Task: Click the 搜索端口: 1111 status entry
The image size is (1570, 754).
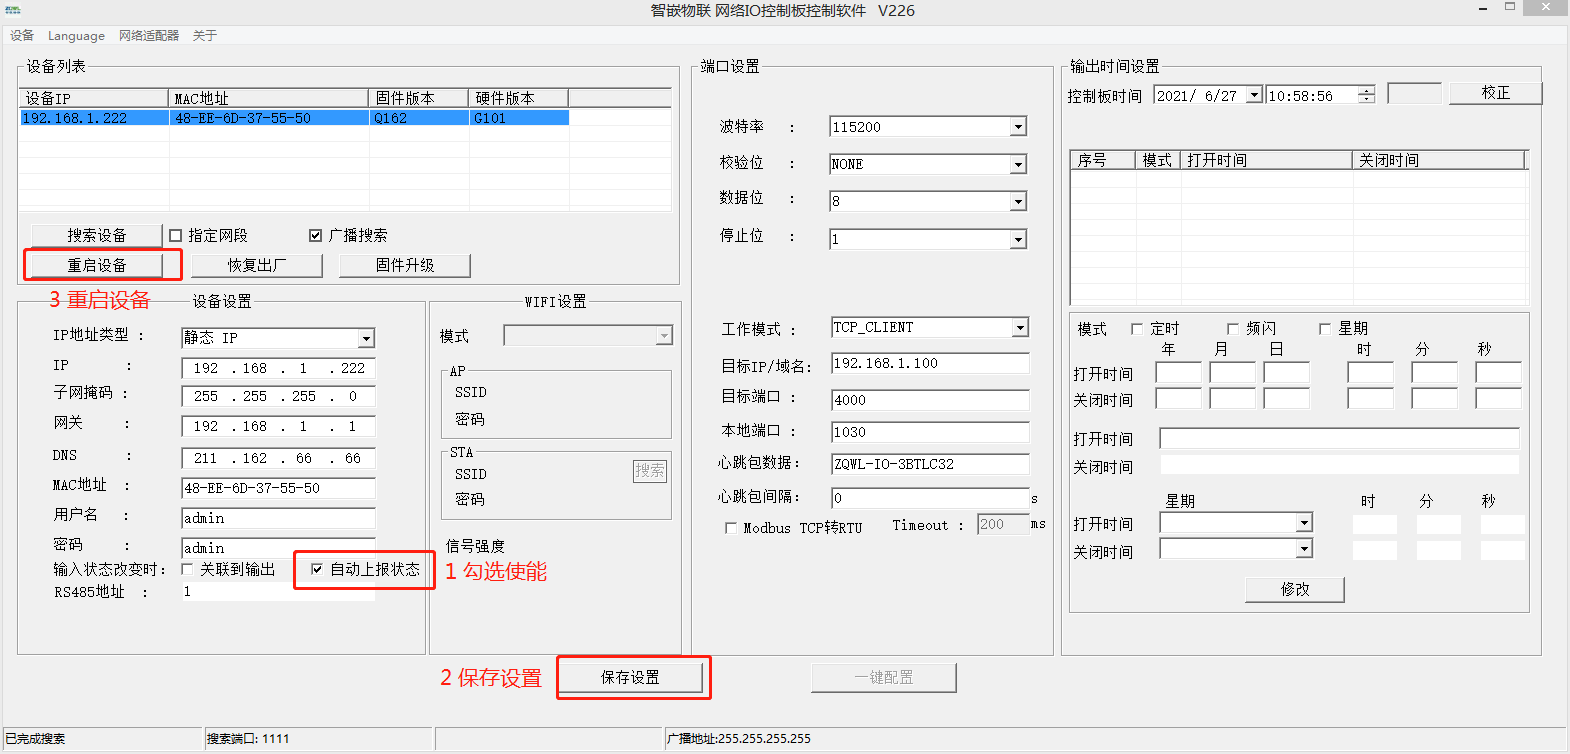Action: pos(248,739)
